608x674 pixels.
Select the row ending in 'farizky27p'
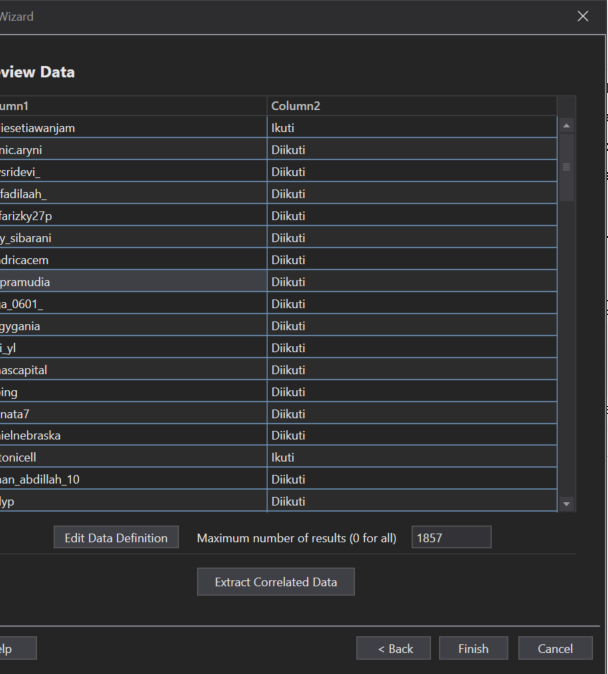click(279, 215)
